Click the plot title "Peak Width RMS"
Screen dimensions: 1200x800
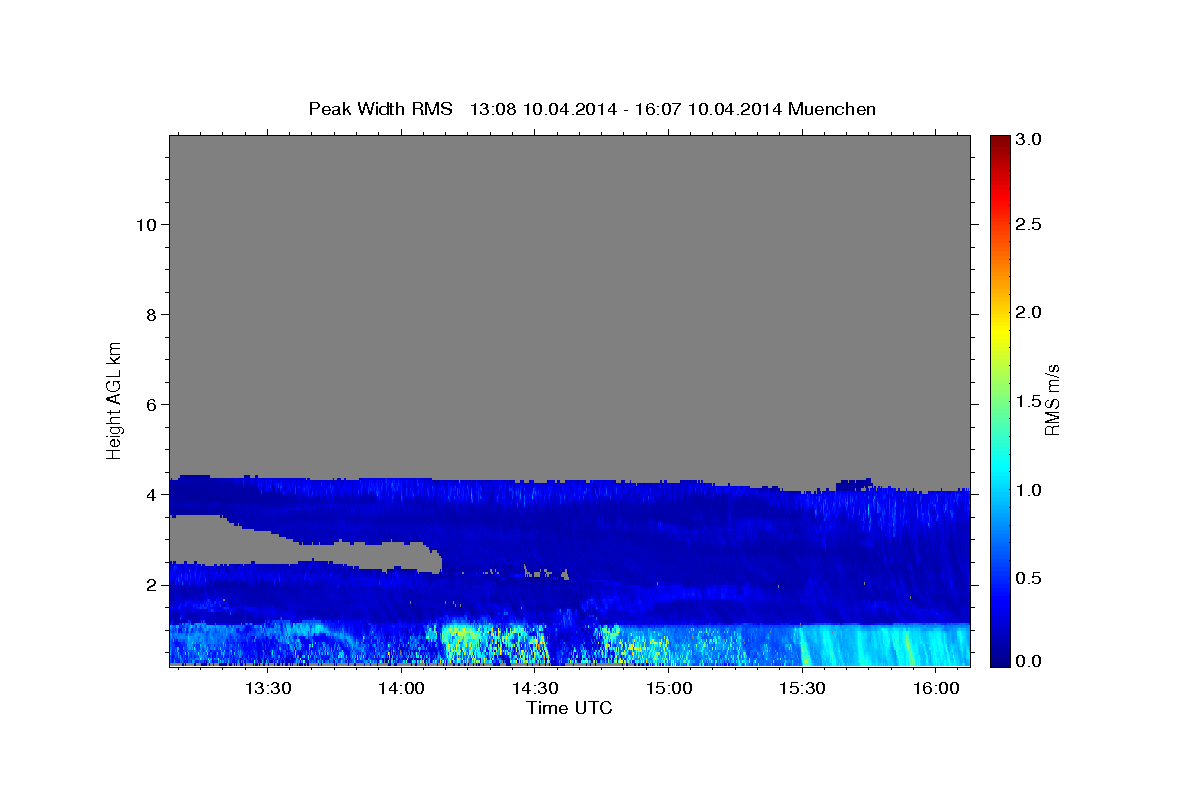coord(381,109)
